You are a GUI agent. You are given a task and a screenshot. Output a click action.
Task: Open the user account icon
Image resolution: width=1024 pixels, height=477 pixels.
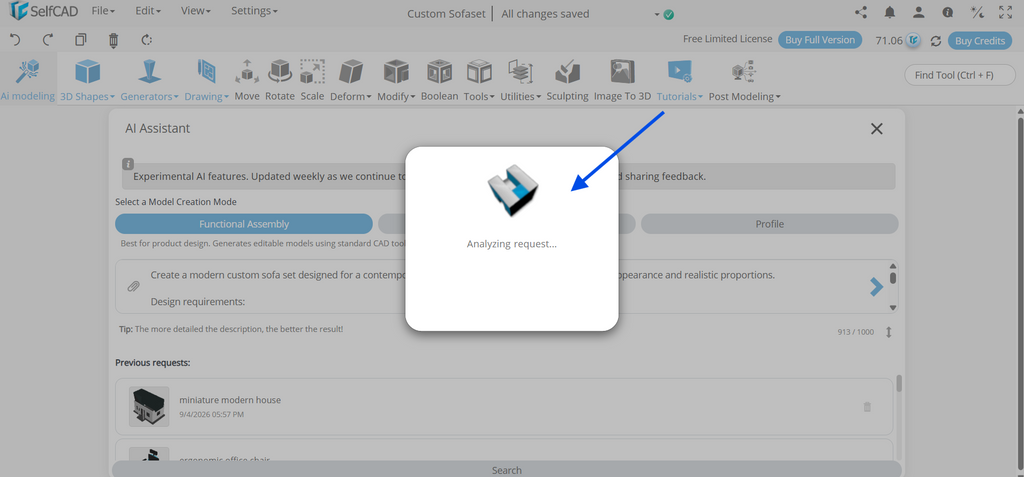pyautogui.click(x=919, y=12)
